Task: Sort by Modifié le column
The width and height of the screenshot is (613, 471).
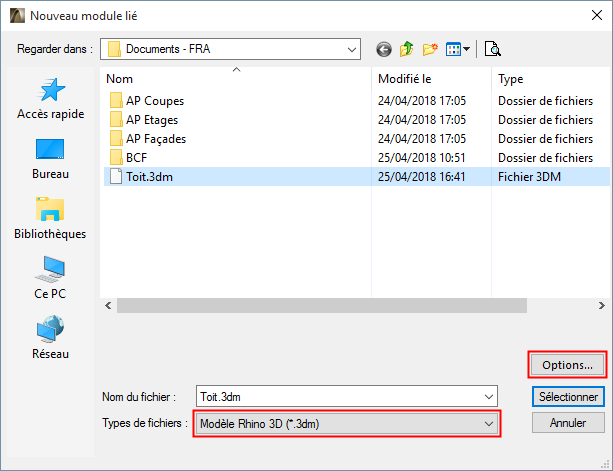Action: (x=431, y=79)
